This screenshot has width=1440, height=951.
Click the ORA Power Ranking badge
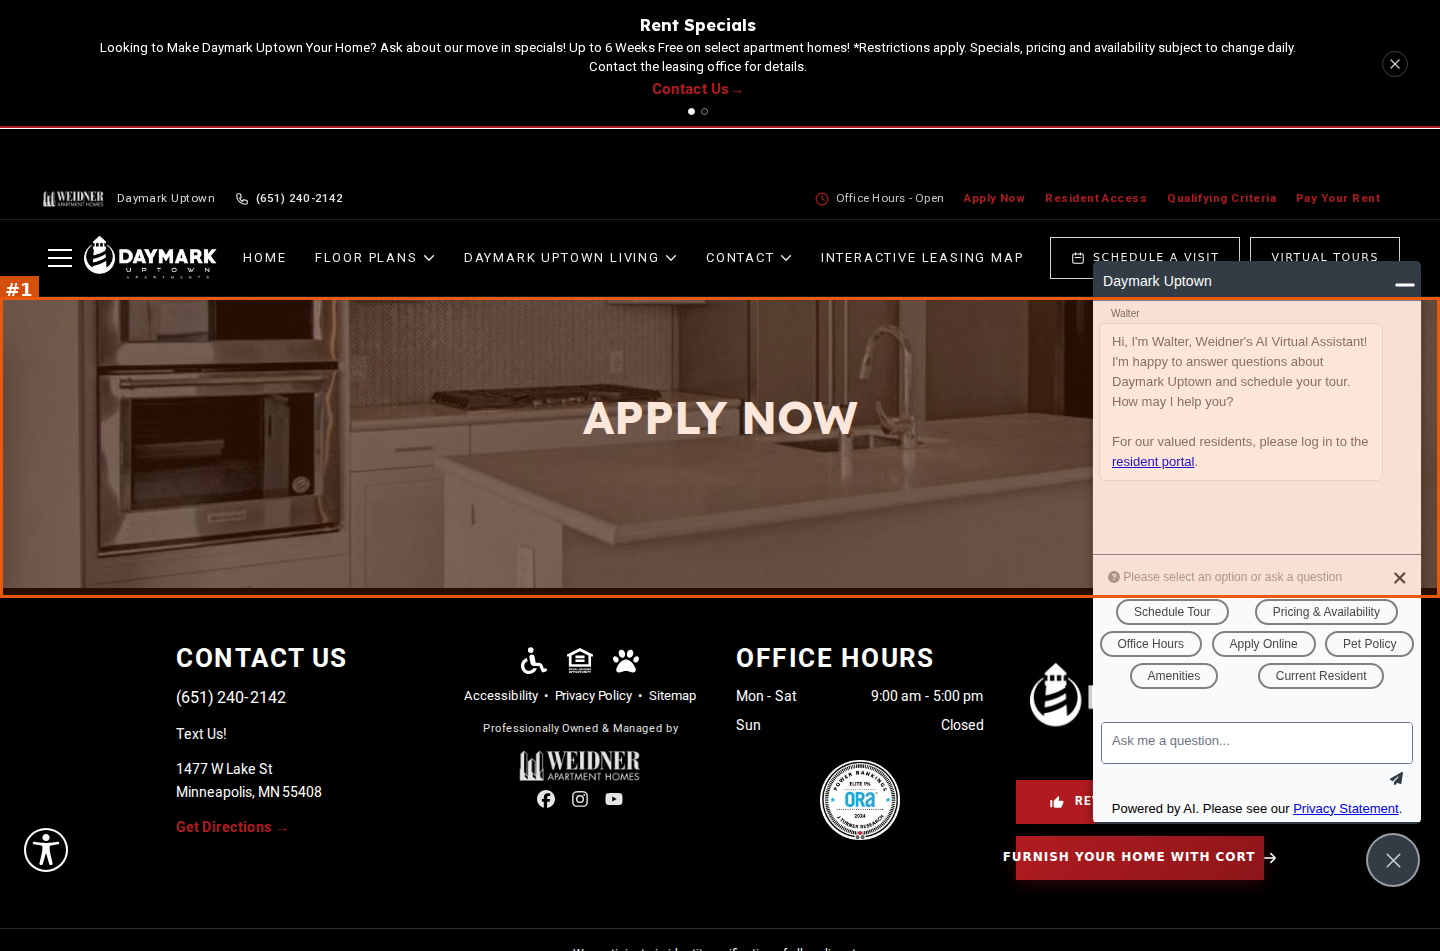pos(860,800)
